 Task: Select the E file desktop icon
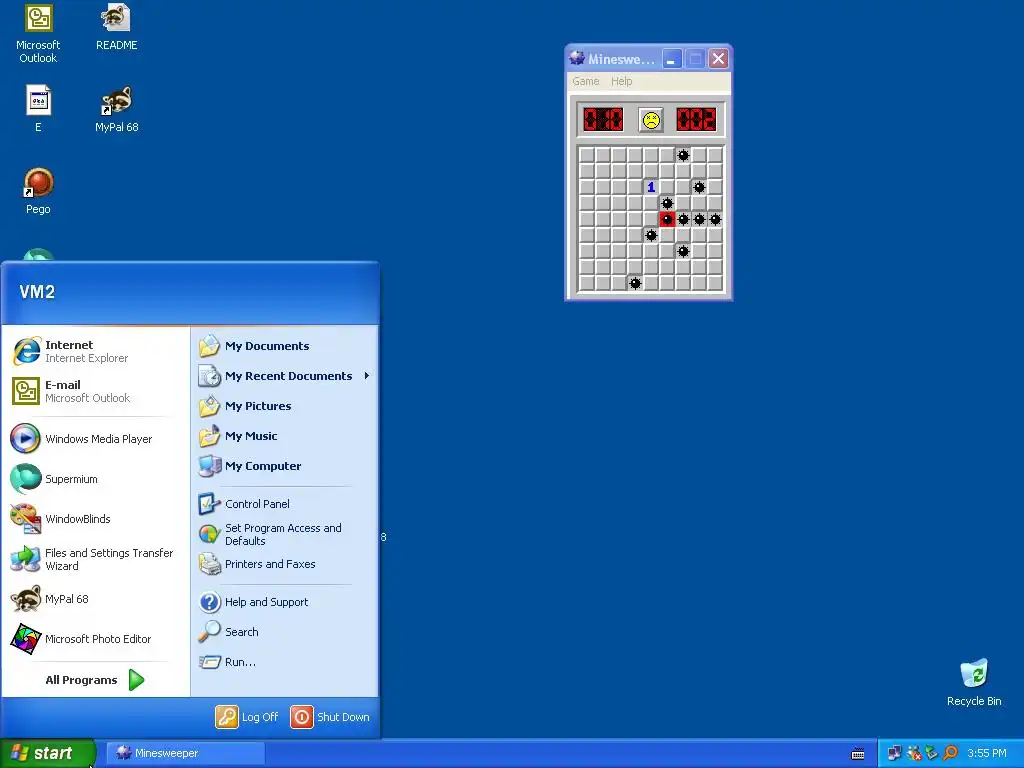(38, 109)
